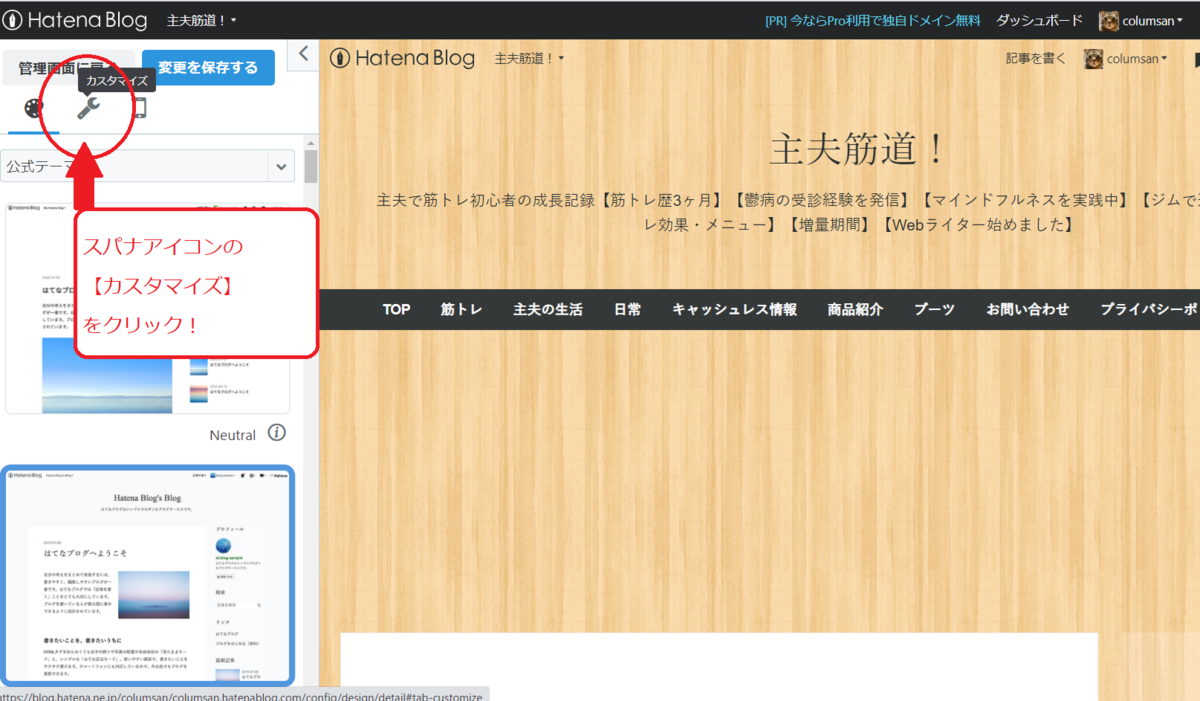This screenshot has height=701, width=1200.
Task: Click columsan avatar in preview header
Action: [1093, 58]
